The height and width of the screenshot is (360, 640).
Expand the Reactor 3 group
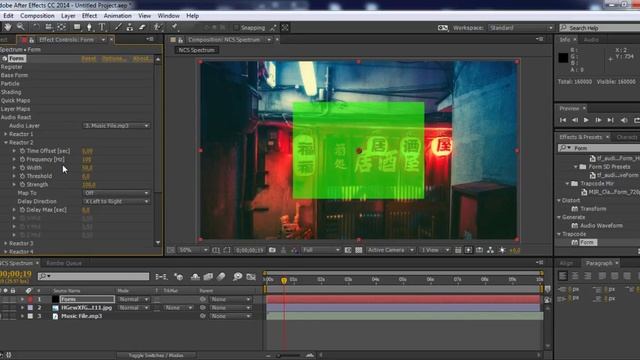[6, 243]
